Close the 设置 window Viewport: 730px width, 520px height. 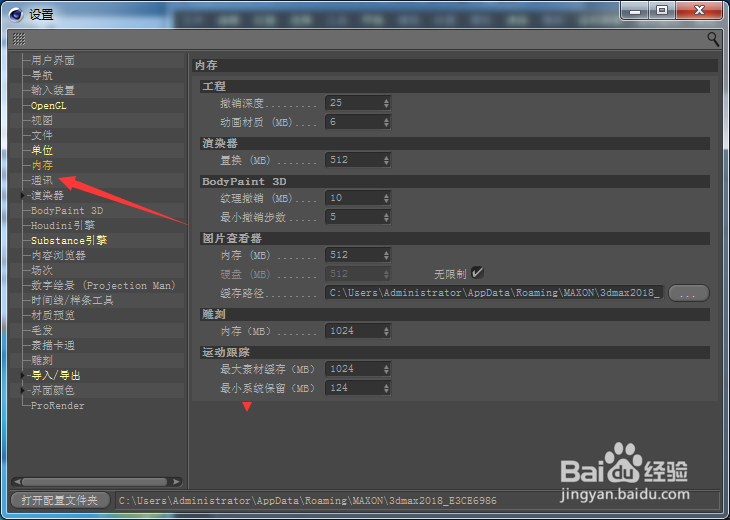[x=699, y=10]
